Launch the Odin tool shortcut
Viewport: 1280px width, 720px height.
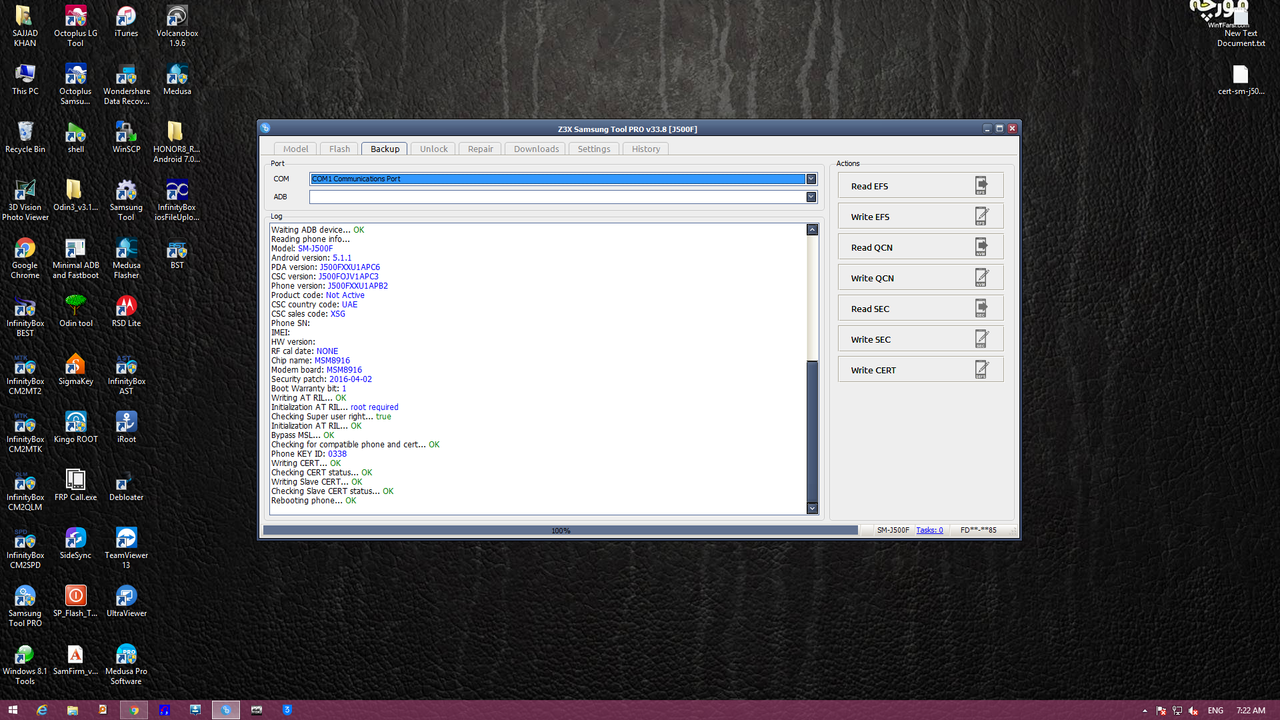75,311
